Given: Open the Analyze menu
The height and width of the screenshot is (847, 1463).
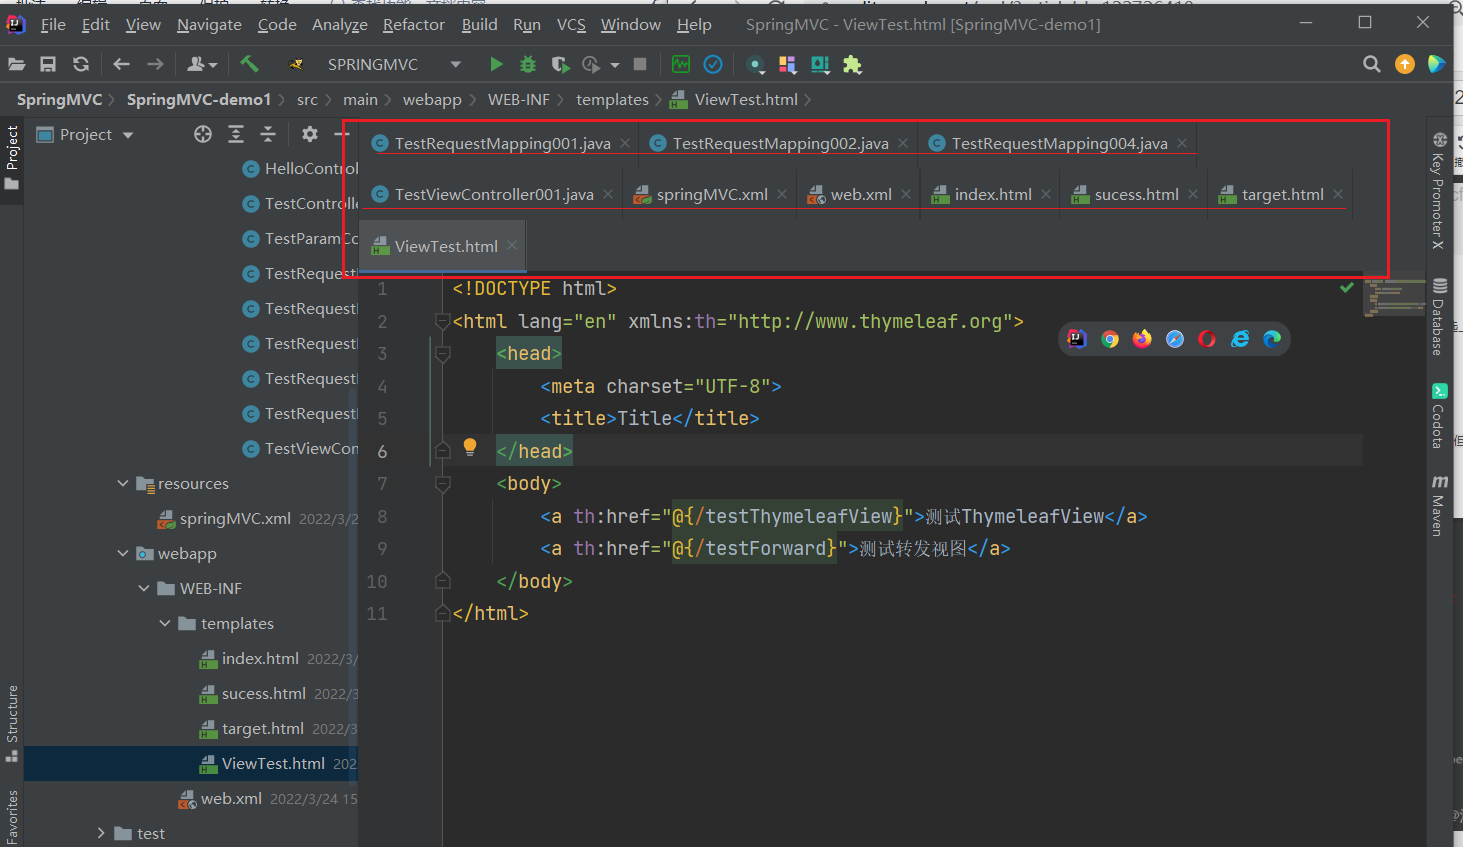Looking at the screenshot, I should [x=339, y=24].
